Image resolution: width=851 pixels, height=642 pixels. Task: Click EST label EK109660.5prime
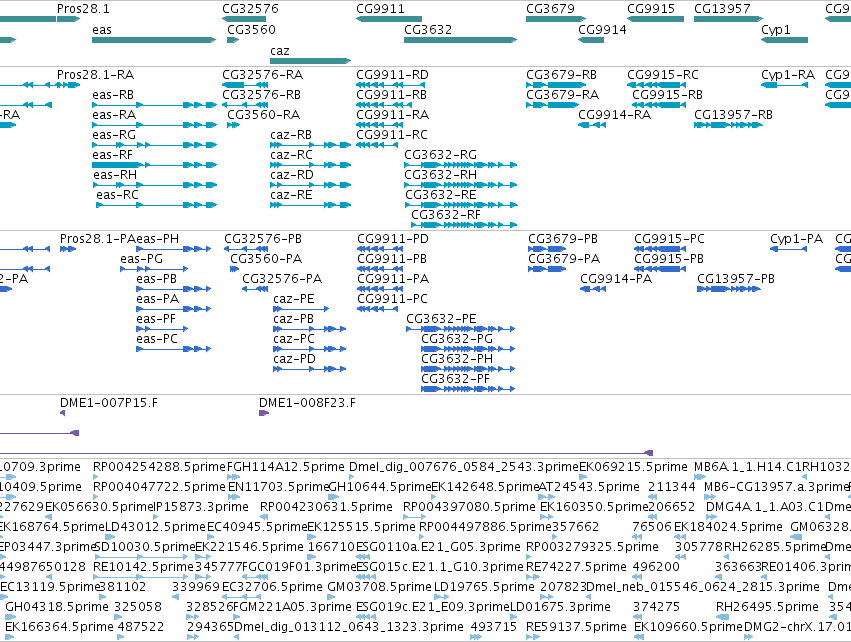(688, 627)
